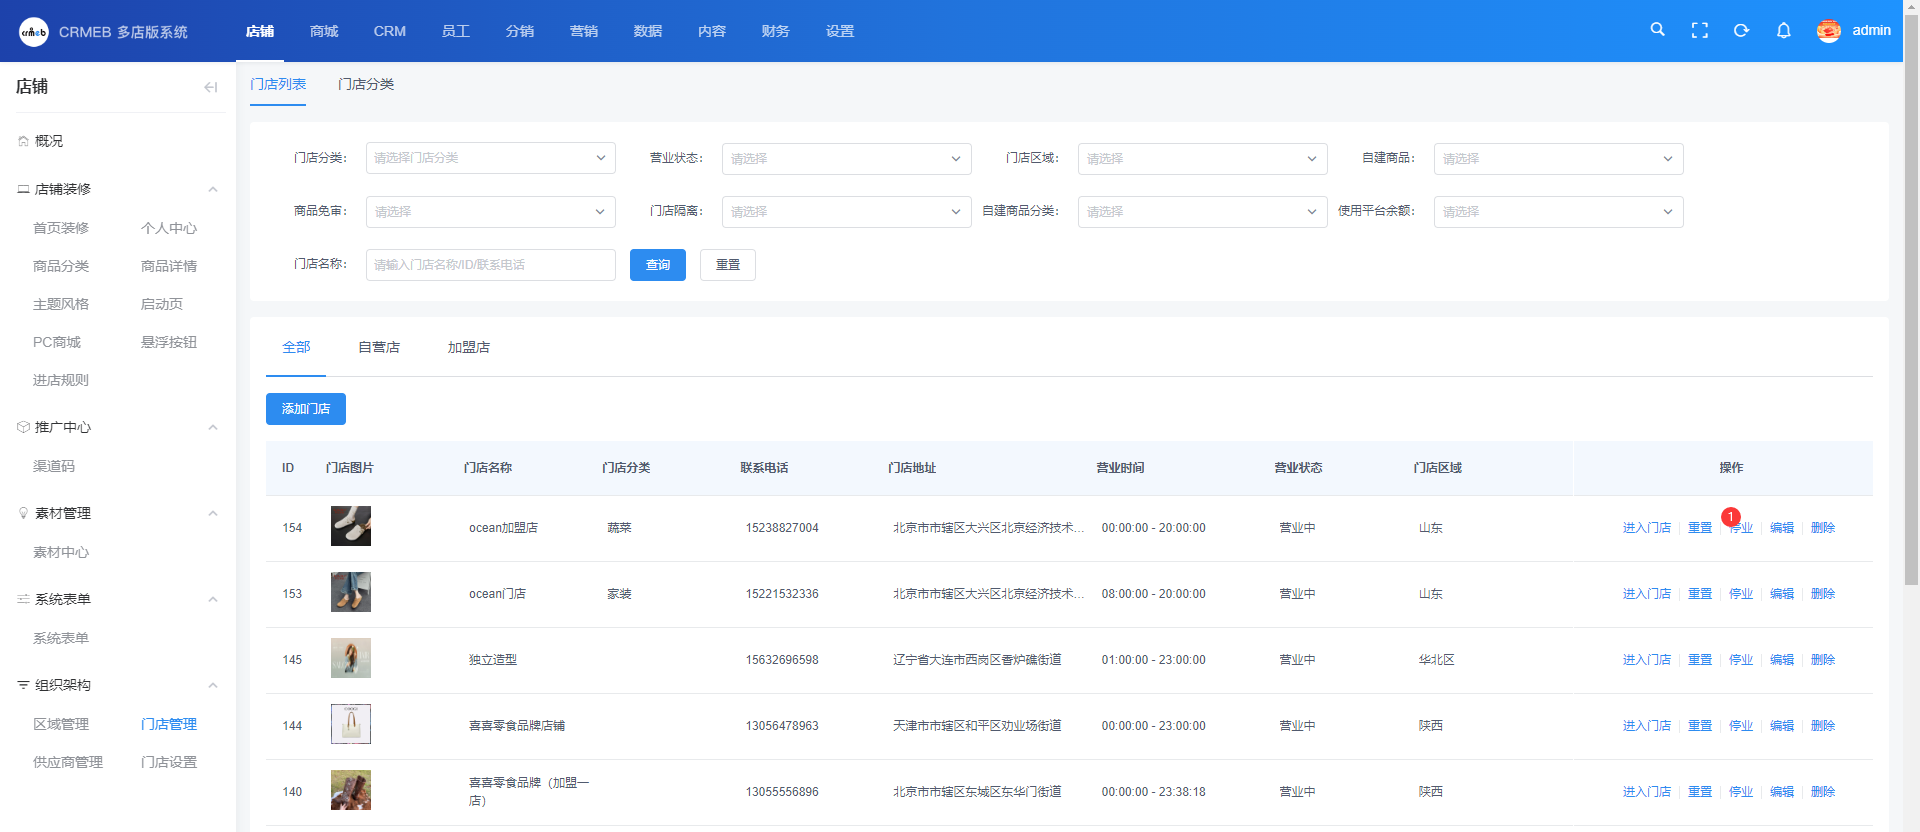This screenshot has height=832, width=1920.
Task: Open the 营业状态 dropdown
Action: (846, 159)
